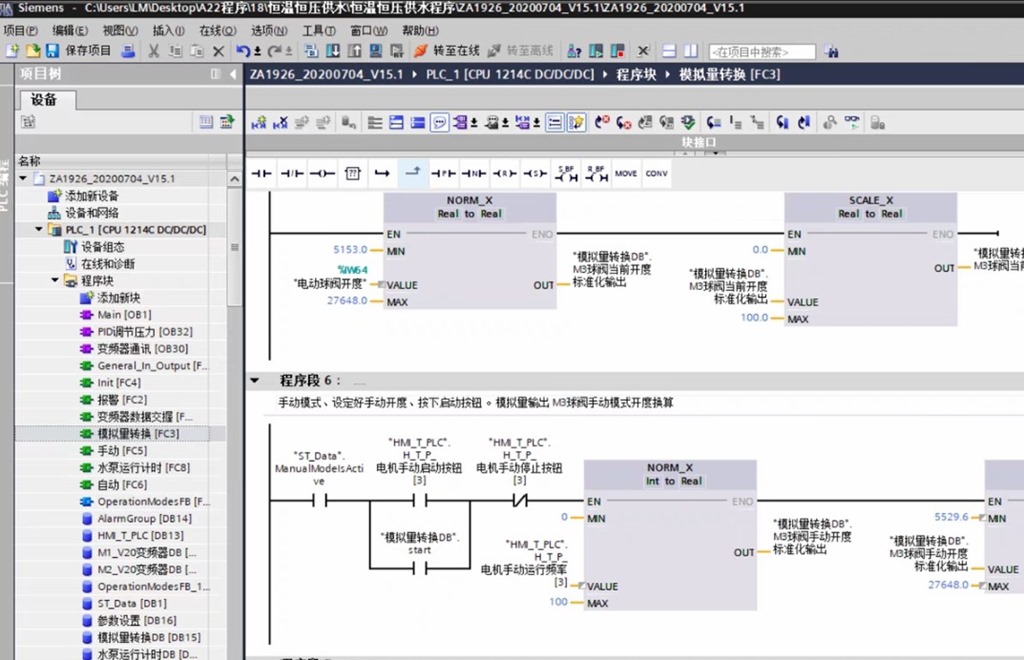Click the 转至离线 go offline button
The image size is (1024, 660).
(520, 51)
